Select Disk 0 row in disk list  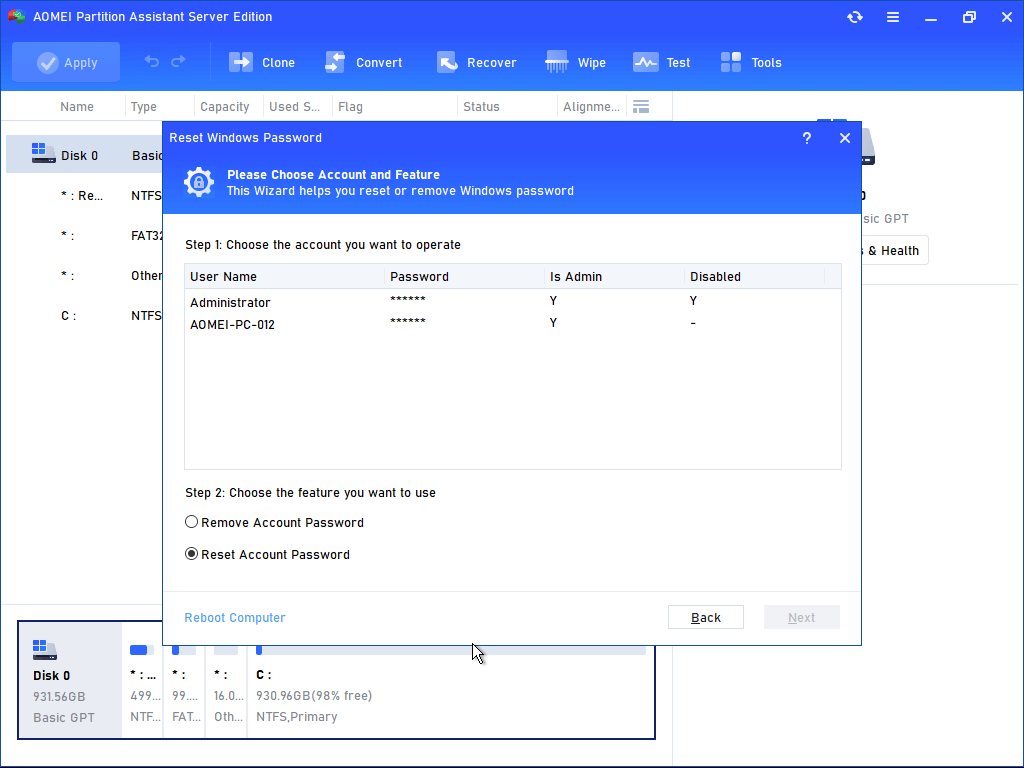pyautogui.click(x=84, y=155)
